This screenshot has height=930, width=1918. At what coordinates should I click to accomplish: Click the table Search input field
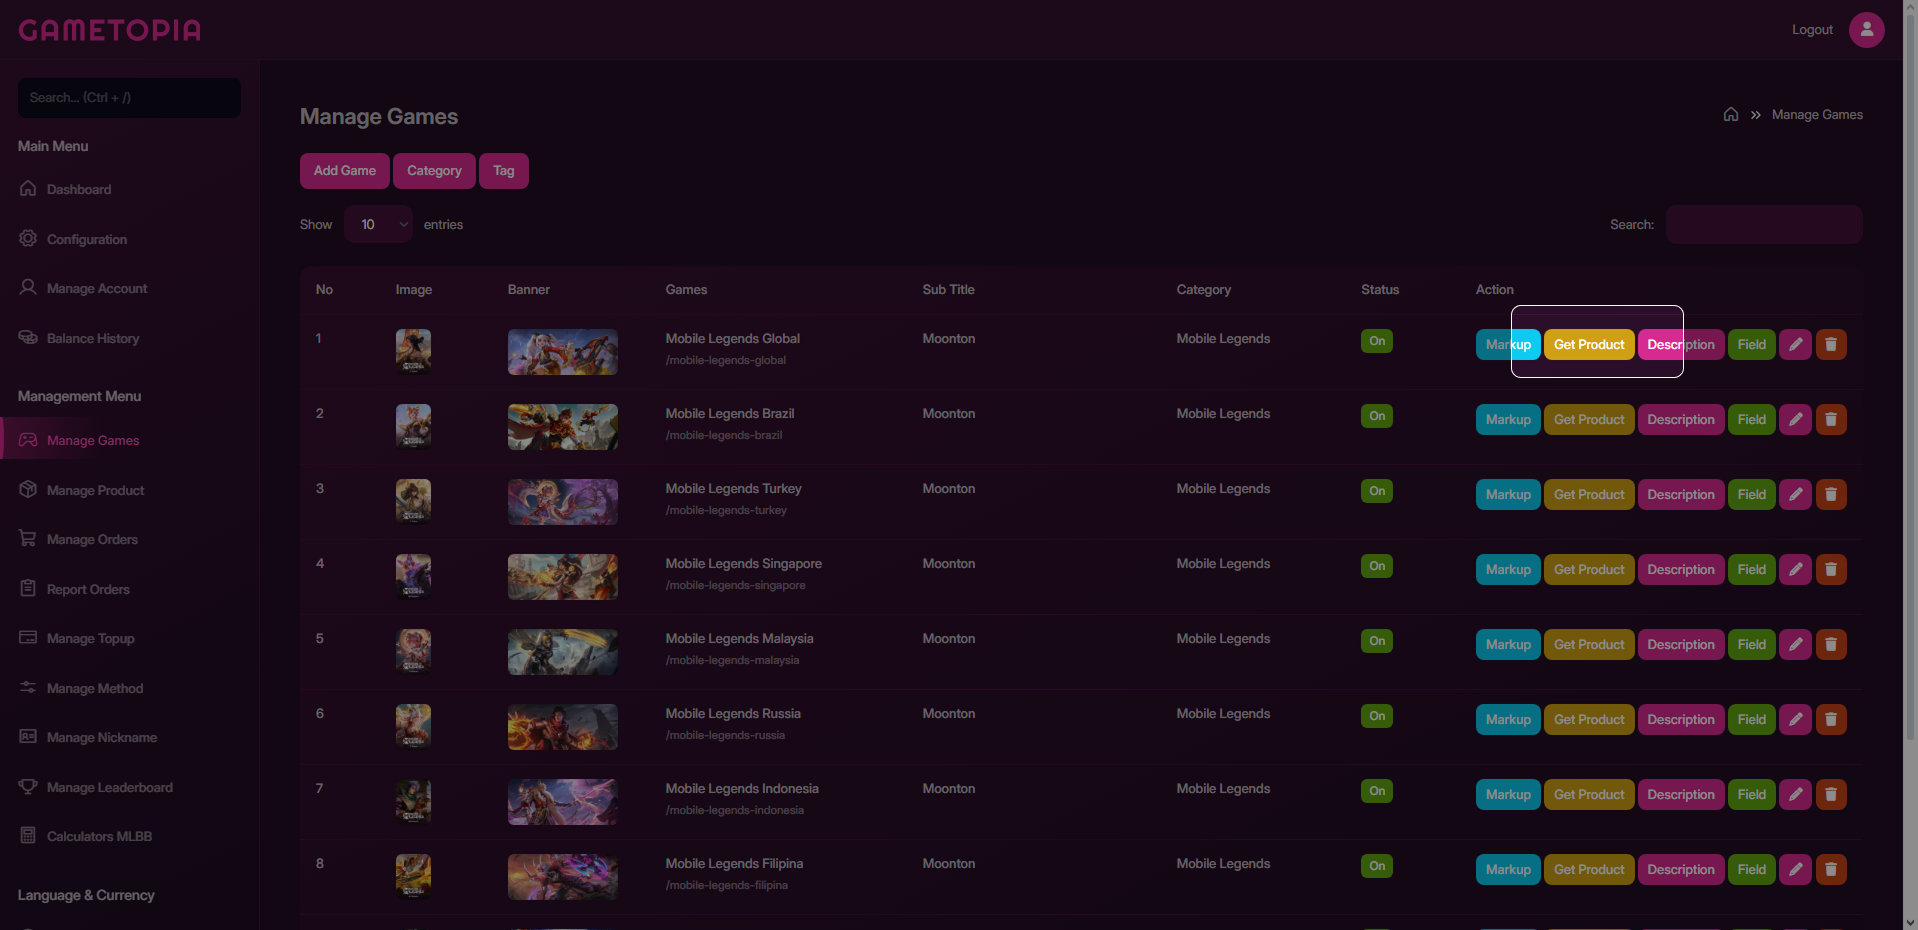tap(1764, 224)
